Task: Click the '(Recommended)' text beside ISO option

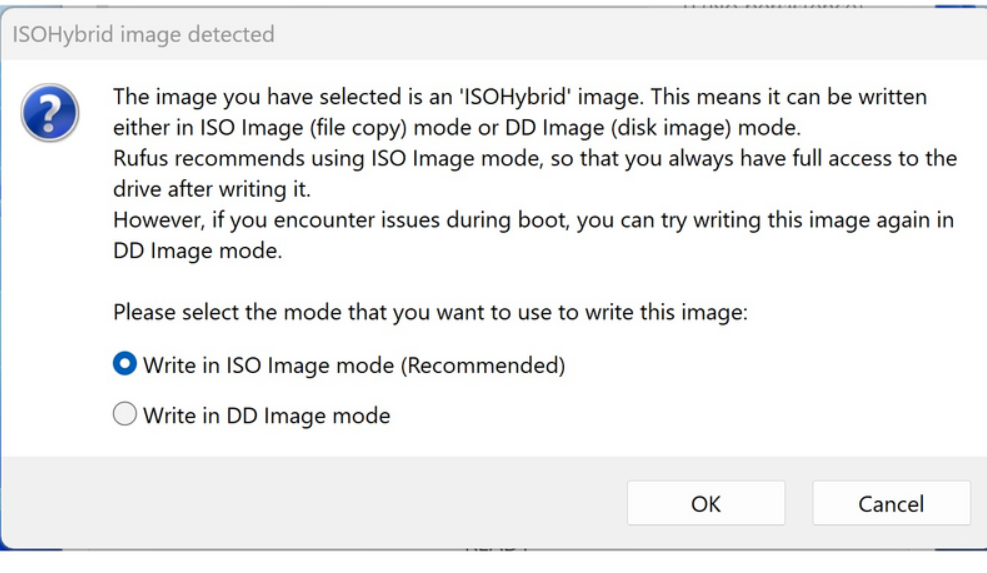Action: point(483,366)
